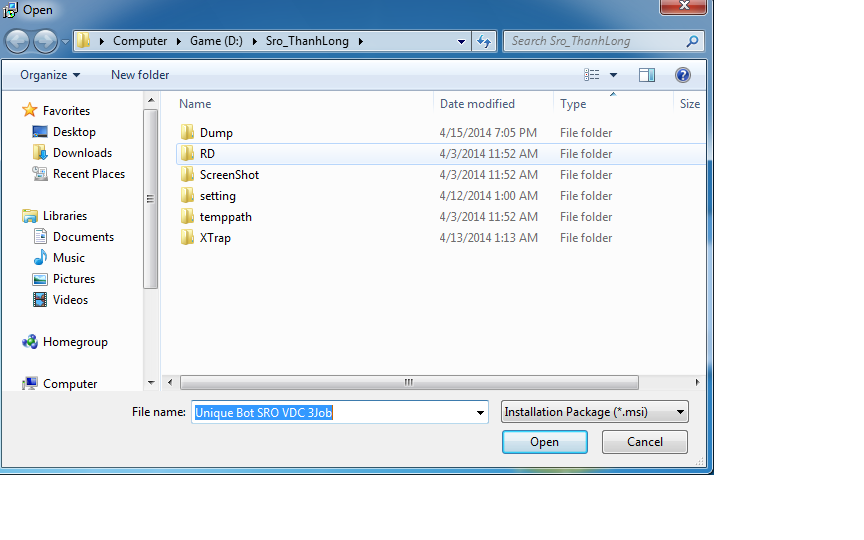Image resolution: width=864 pixels, height=540 pixels.
Task: Sort by the Size column header
Action: coord(690,104)
